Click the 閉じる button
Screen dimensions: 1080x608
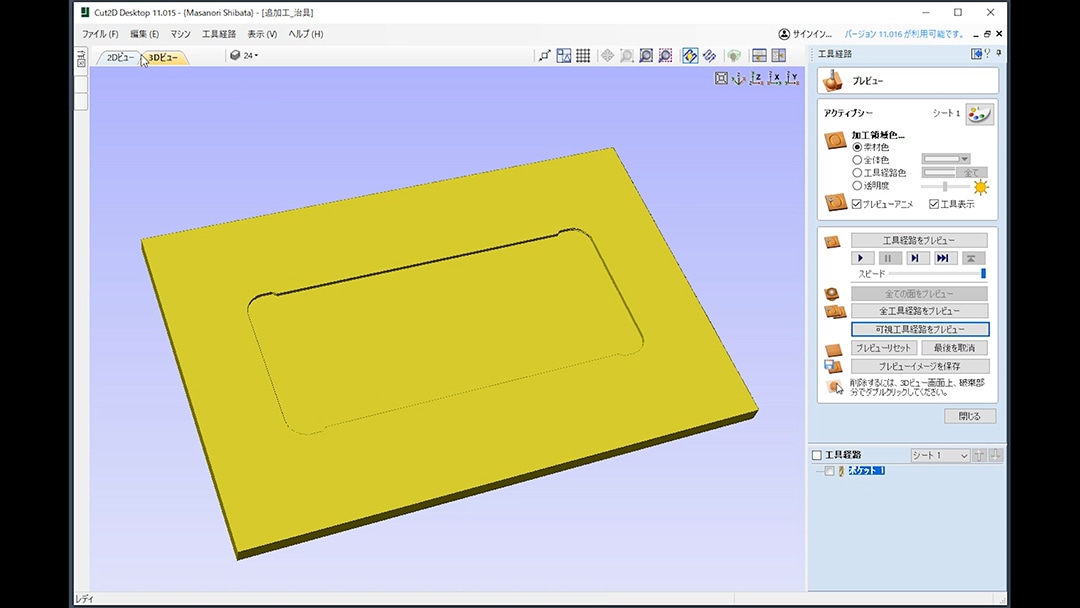tap(969, 416)
